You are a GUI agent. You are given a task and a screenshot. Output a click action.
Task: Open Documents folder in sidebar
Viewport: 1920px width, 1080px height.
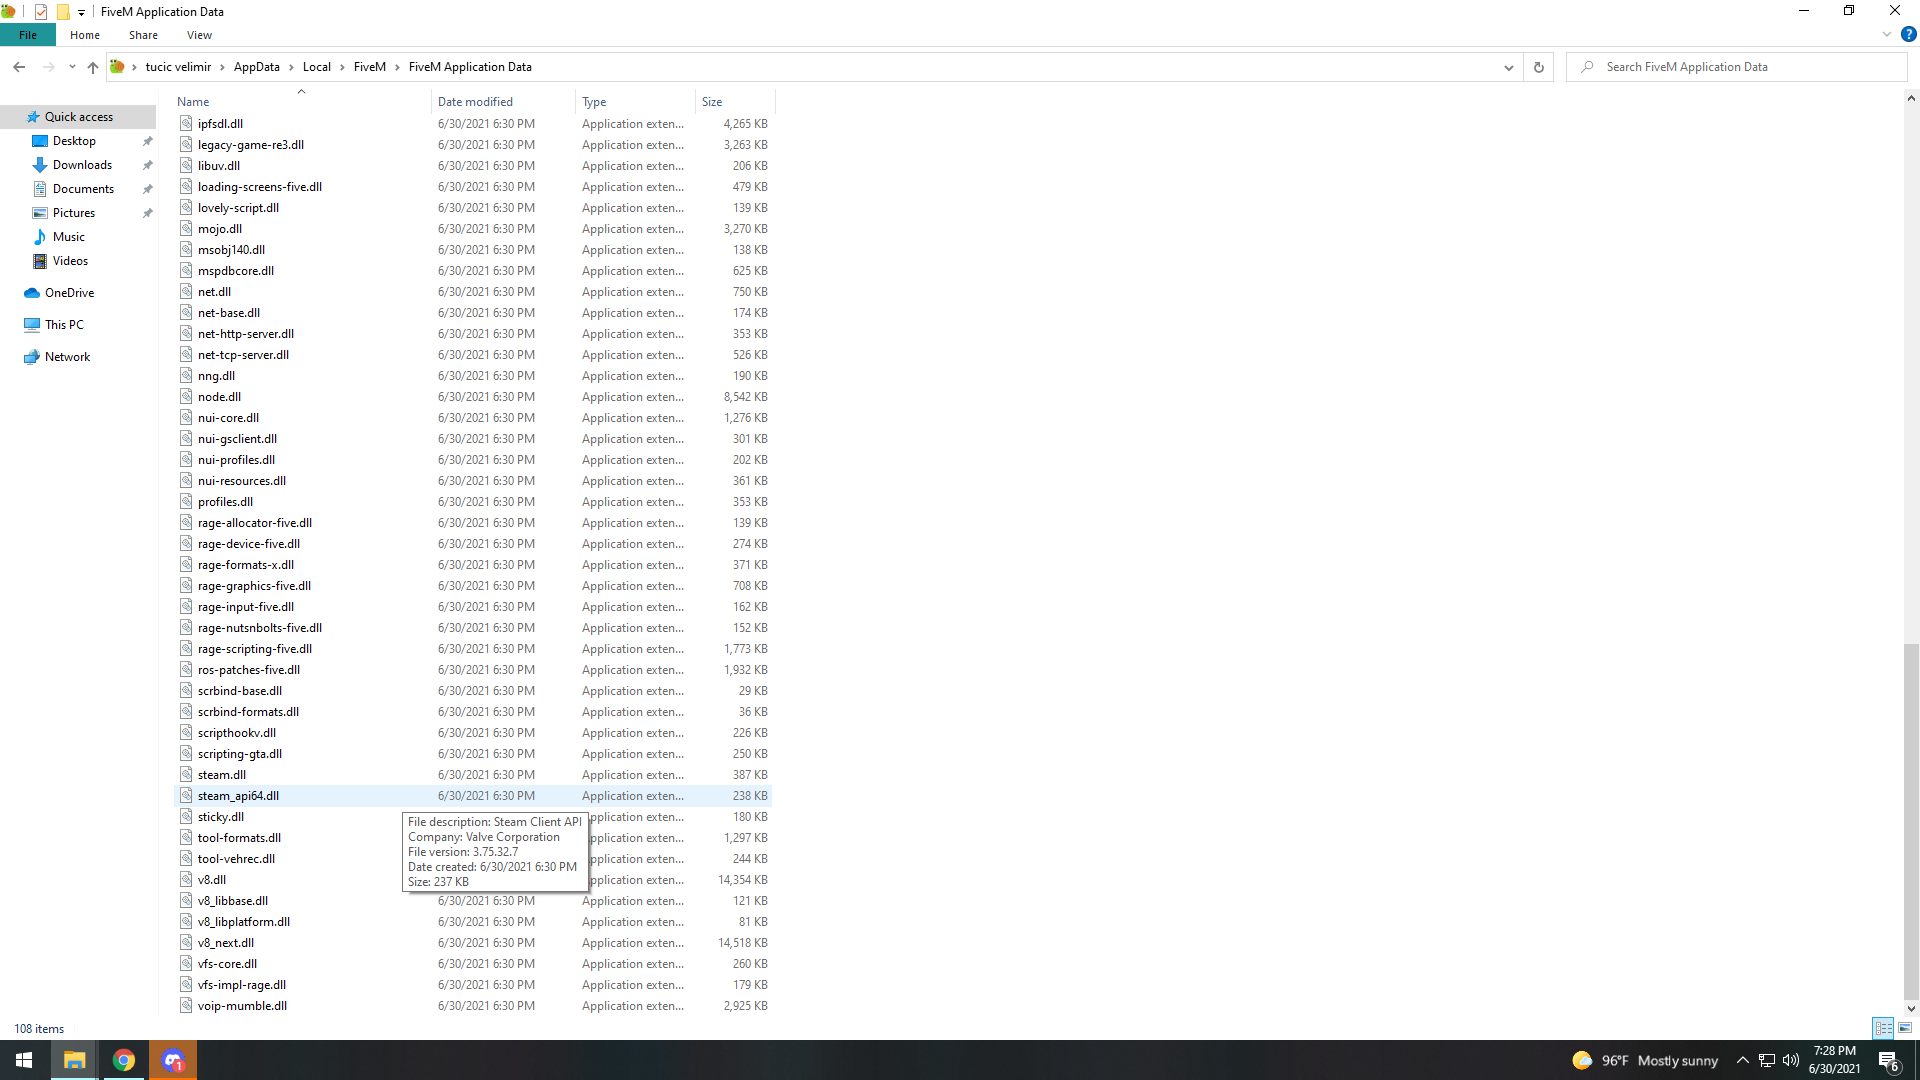[x=83, y=189]
